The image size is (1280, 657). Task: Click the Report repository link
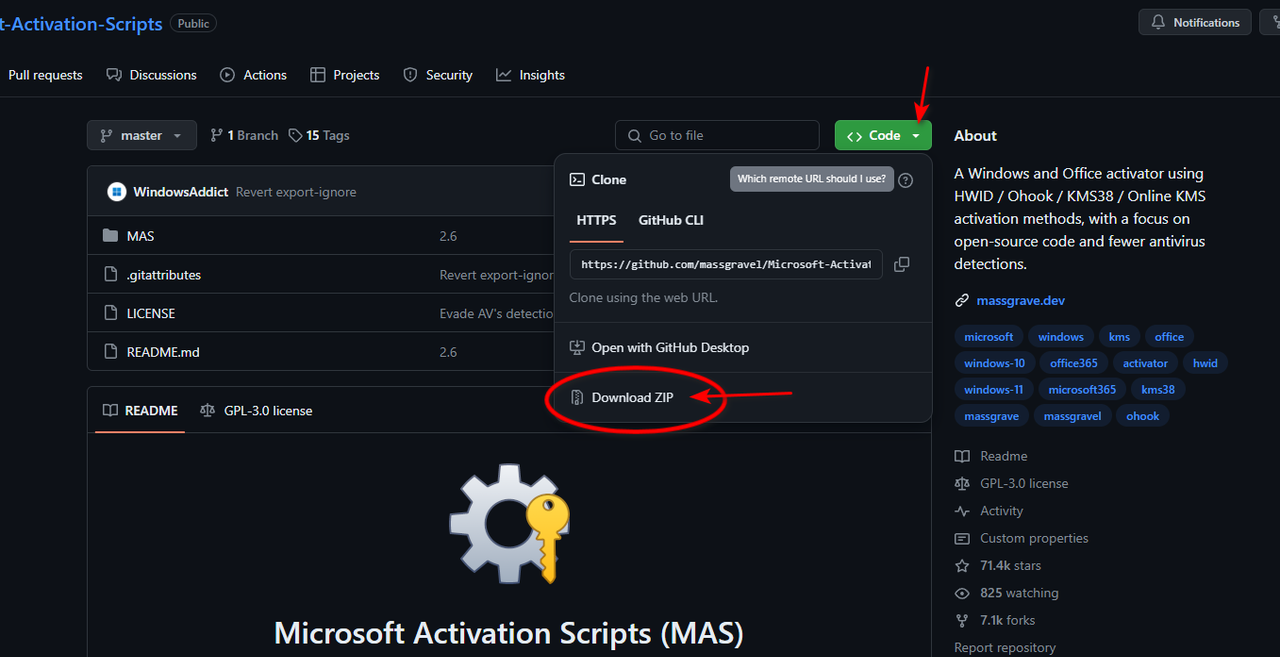click(x=1005, y=648)
